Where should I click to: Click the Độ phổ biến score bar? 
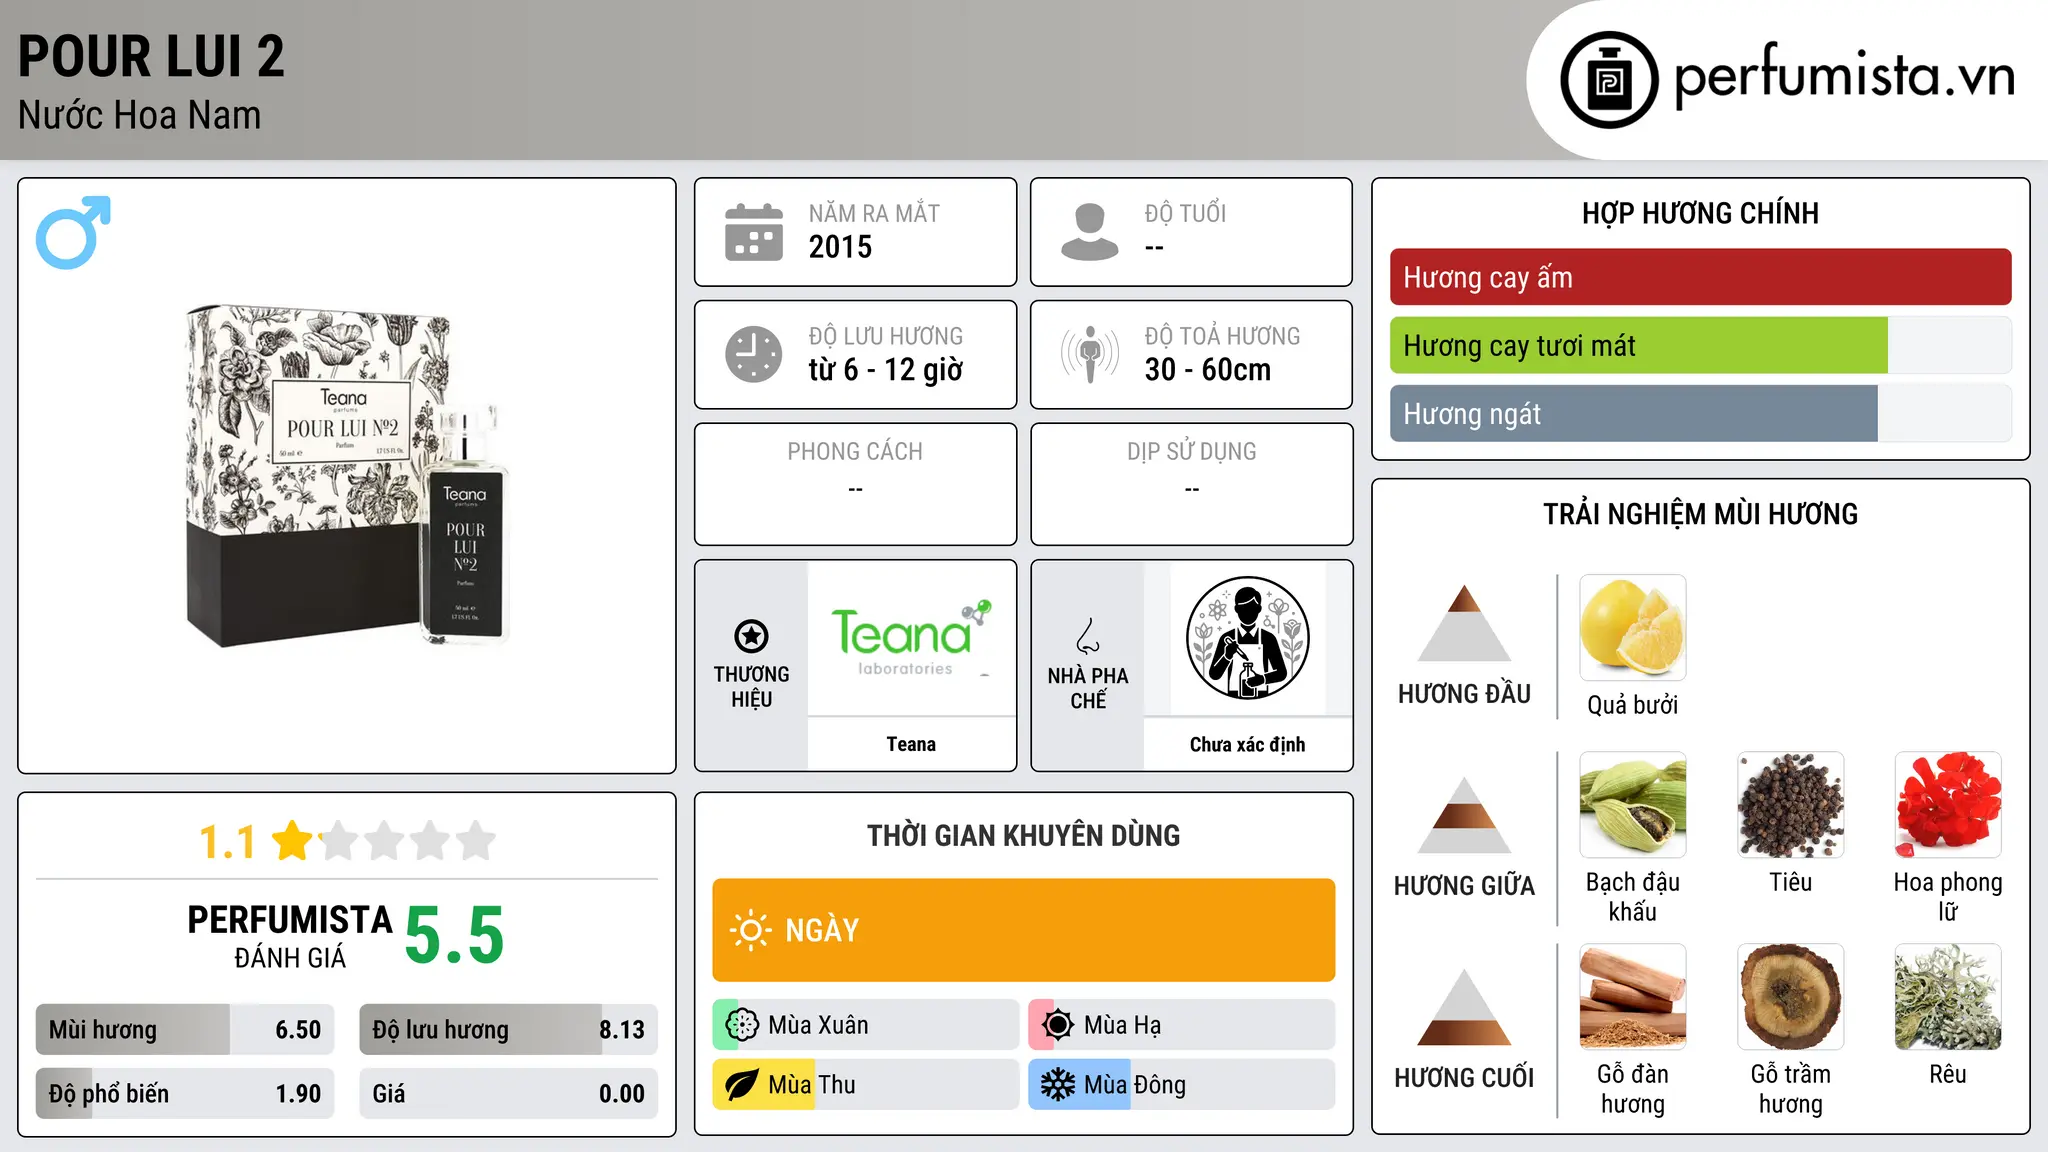[x=185, y=1093]
